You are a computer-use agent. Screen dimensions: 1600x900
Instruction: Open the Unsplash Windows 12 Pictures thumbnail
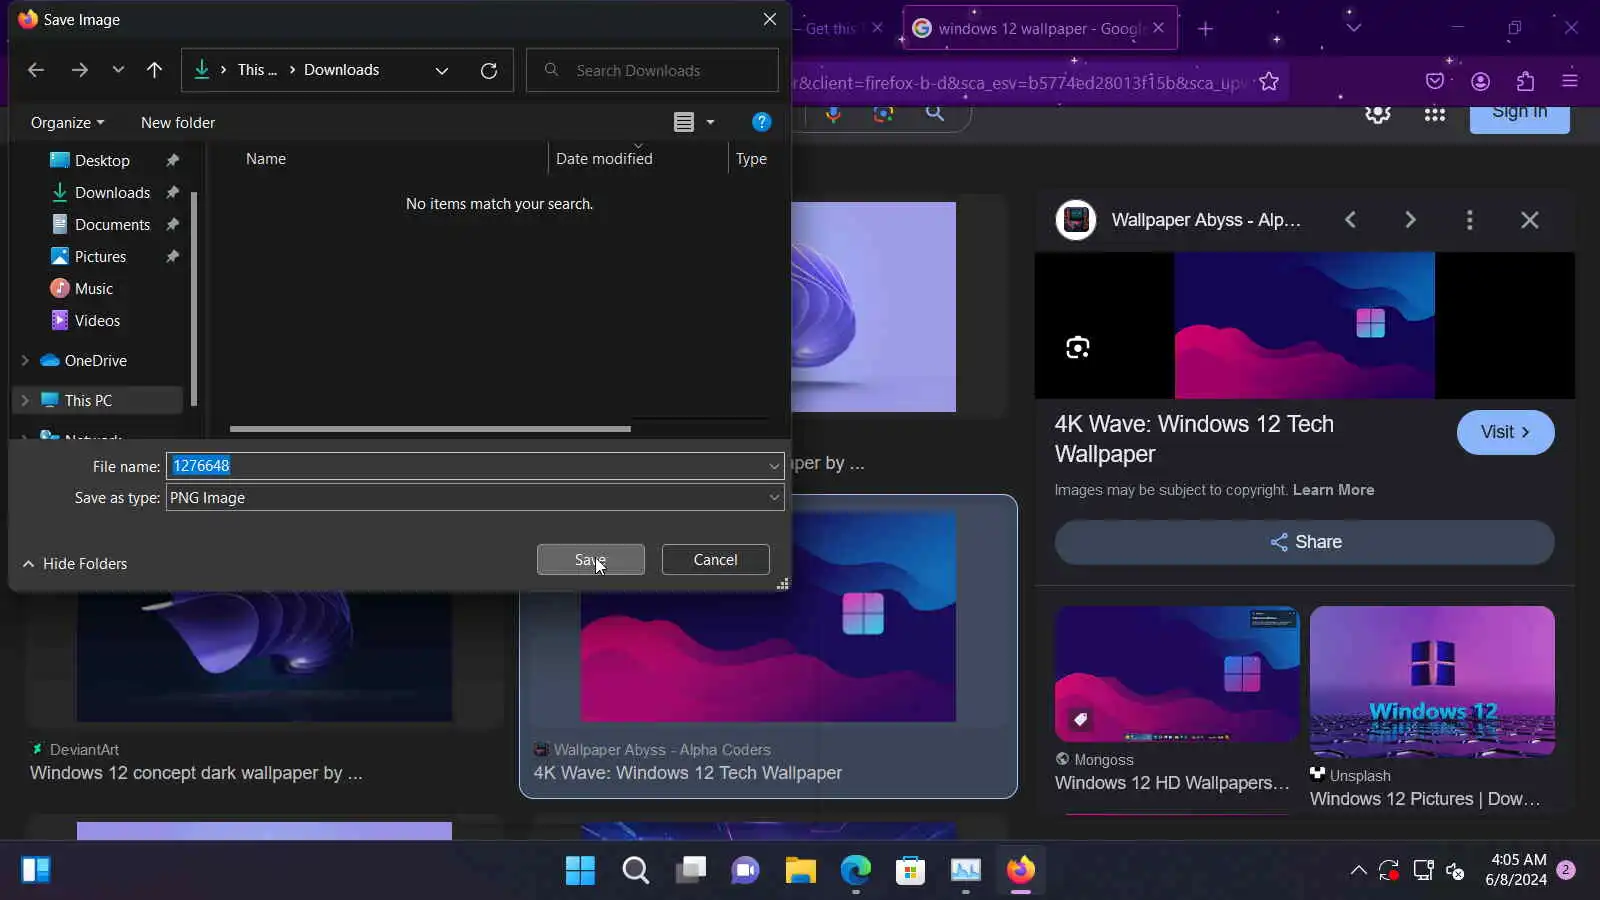1432,682
